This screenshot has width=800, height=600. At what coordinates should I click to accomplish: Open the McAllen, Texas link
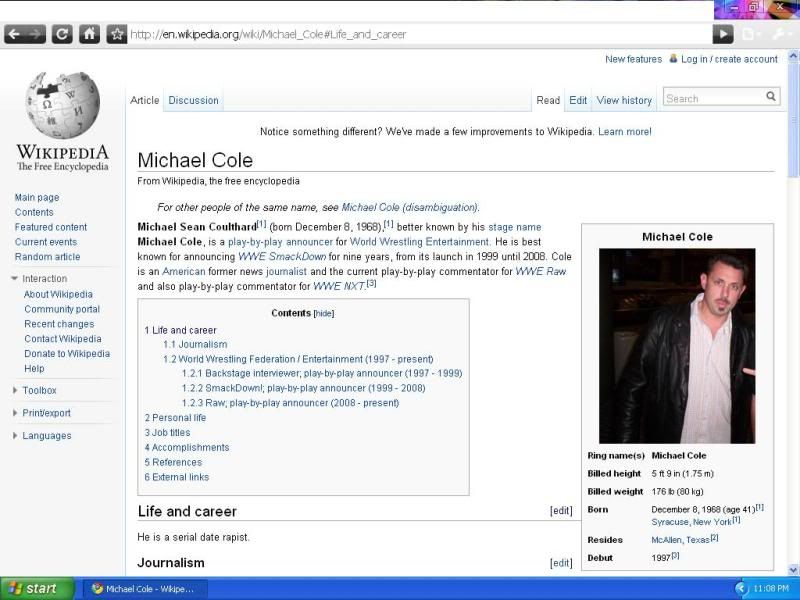click(x=680, y=540)
